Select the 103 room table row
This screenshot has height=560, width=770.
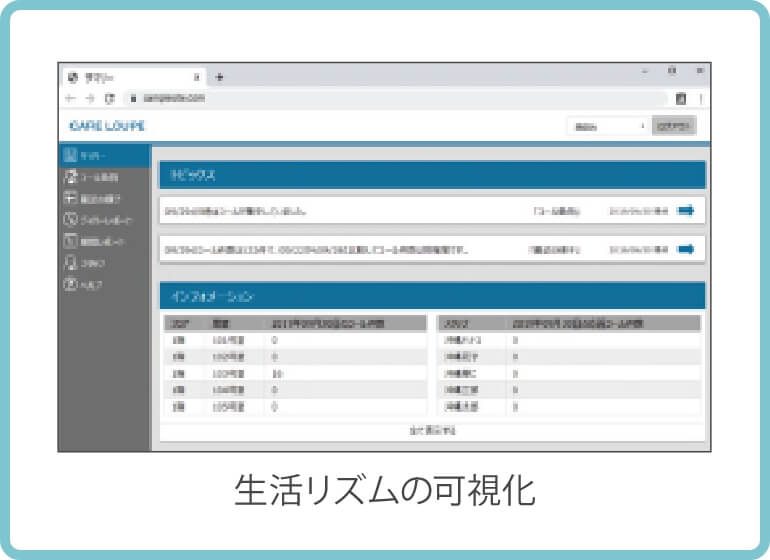point(296,373)
